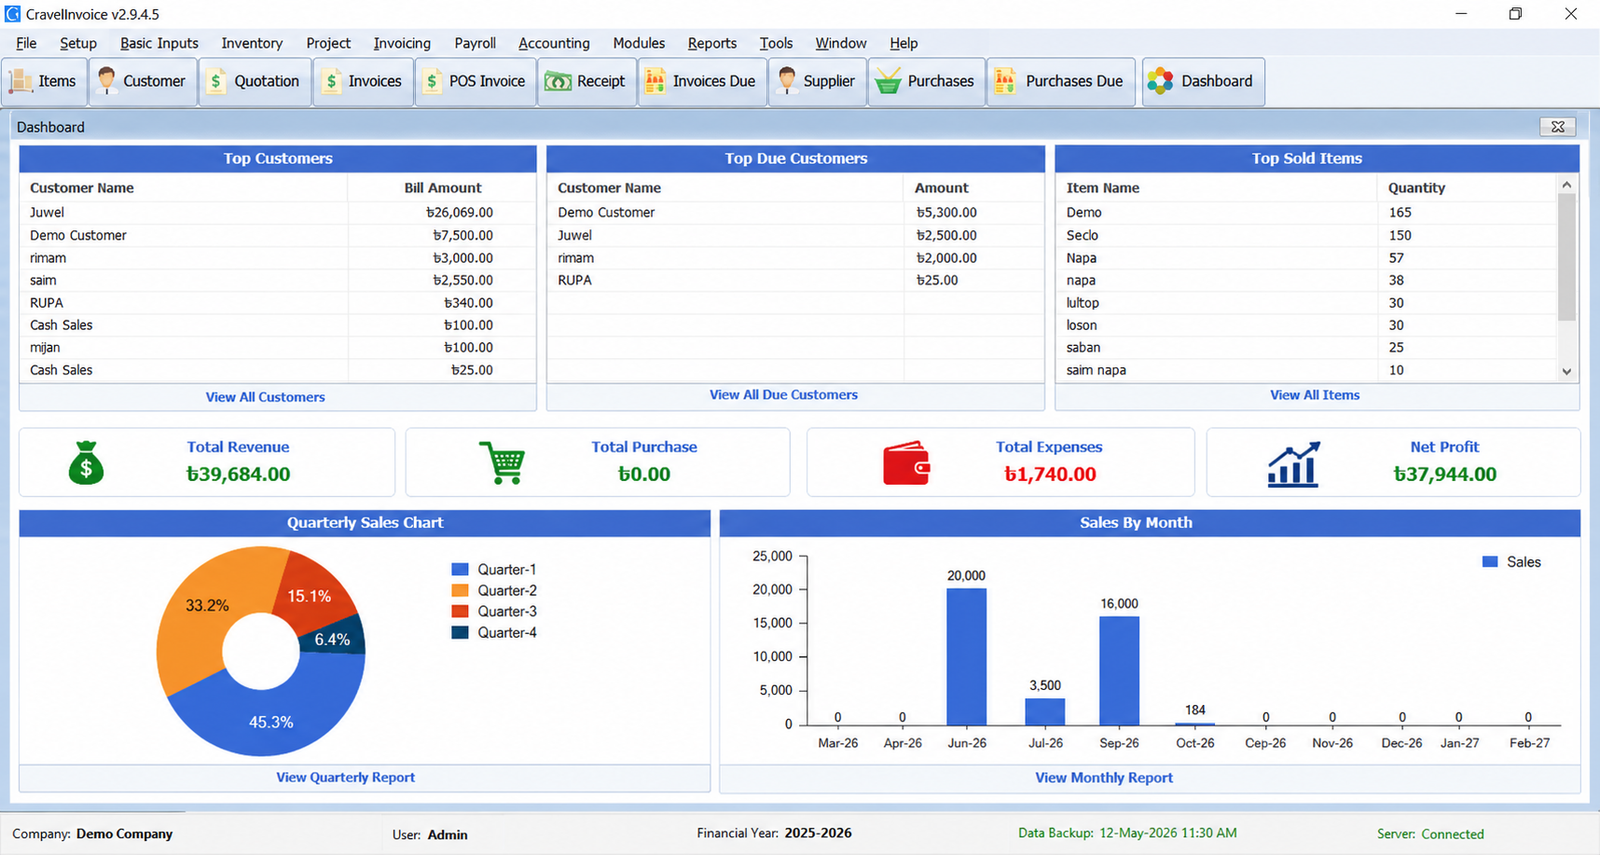Viewport: 1600px width, 855px height.
Task: Click the Net Profit chart icon
Action: point(1294,464)
